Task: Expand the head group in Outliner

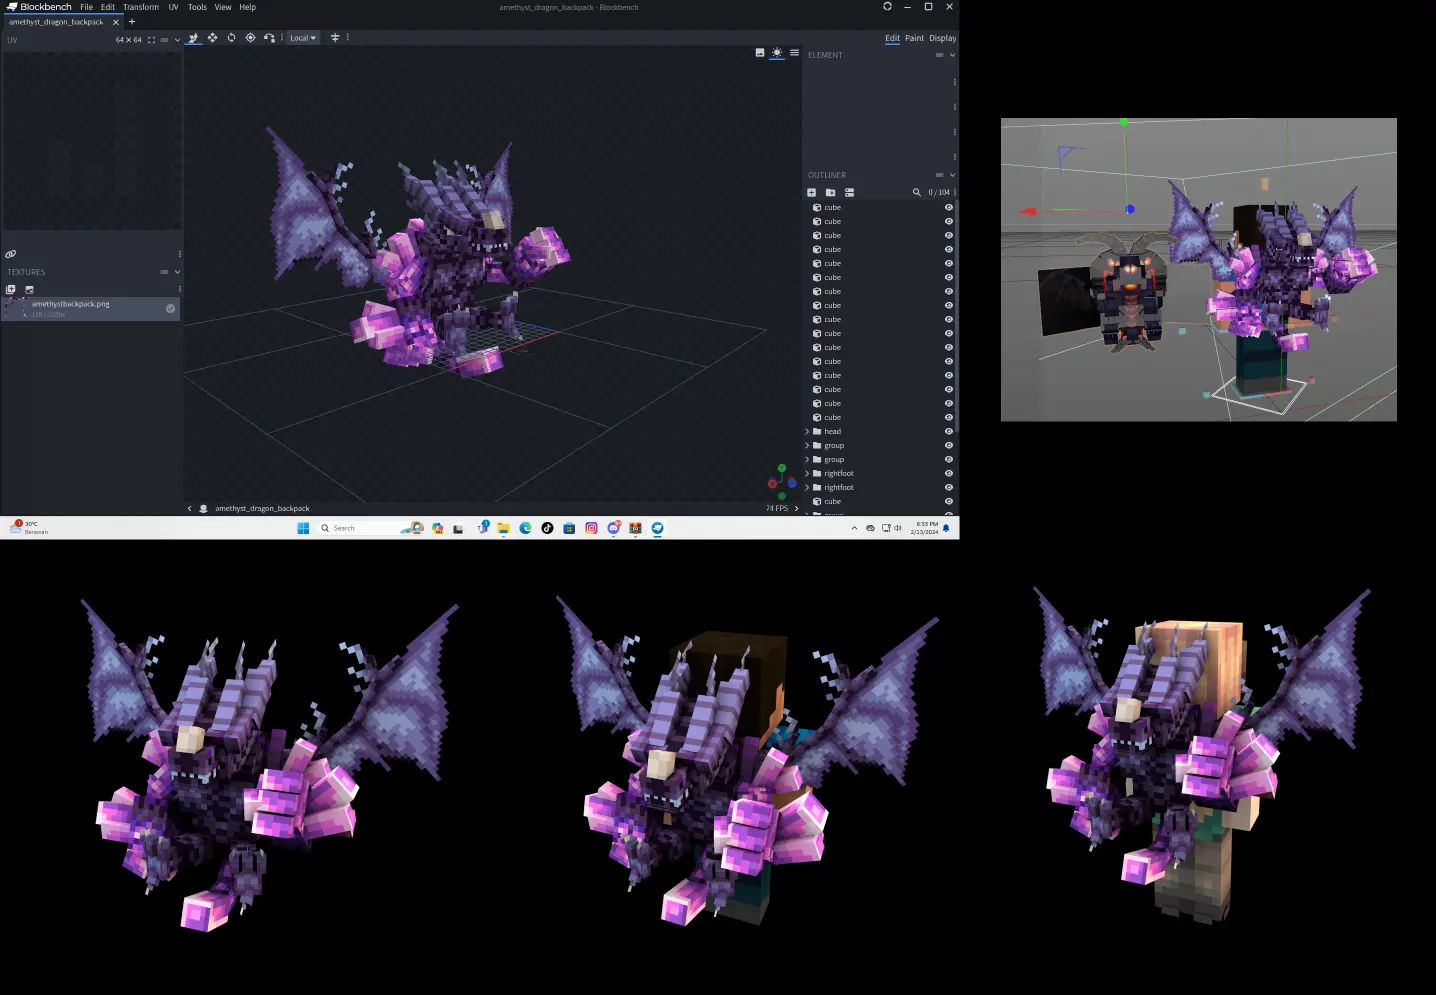Action: [x=807, y=432]
